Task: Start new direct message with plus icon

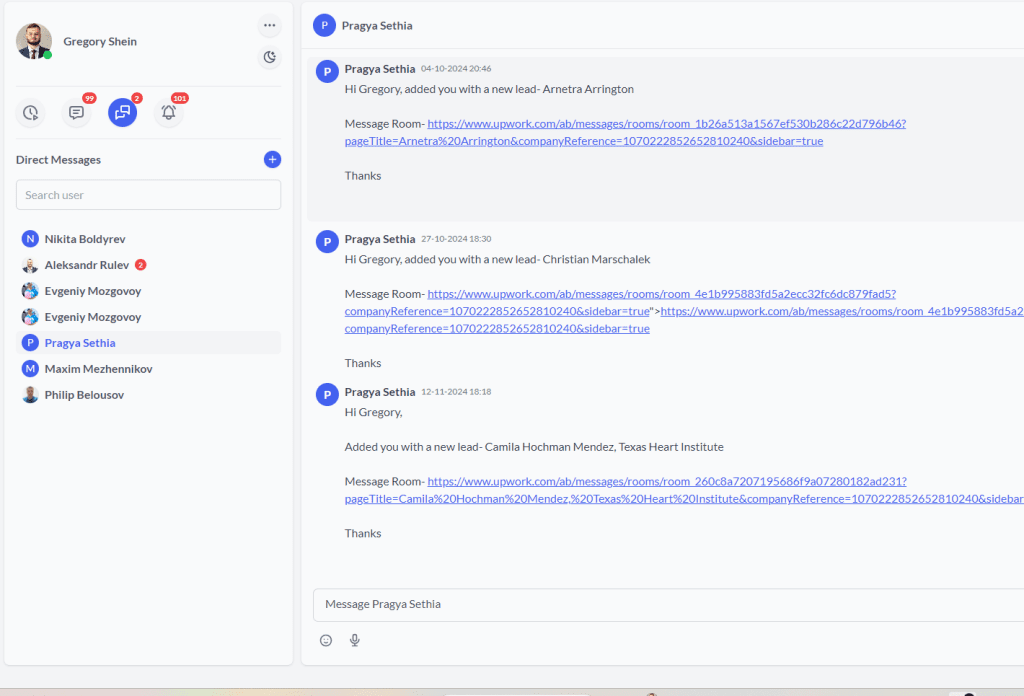Action: tap(272, 160)
